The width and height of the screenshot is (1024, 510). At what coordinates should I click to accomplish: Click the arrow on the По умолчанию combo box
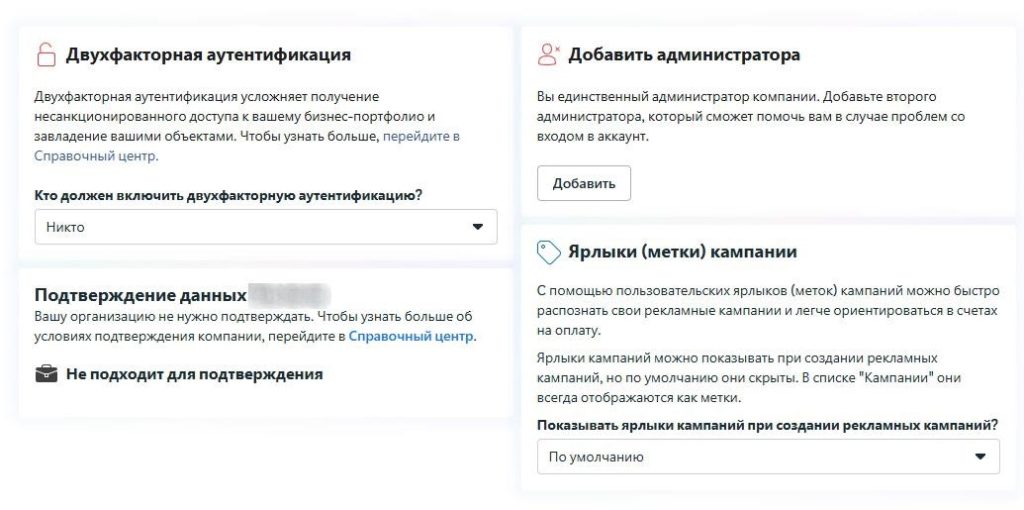[979, 457]
